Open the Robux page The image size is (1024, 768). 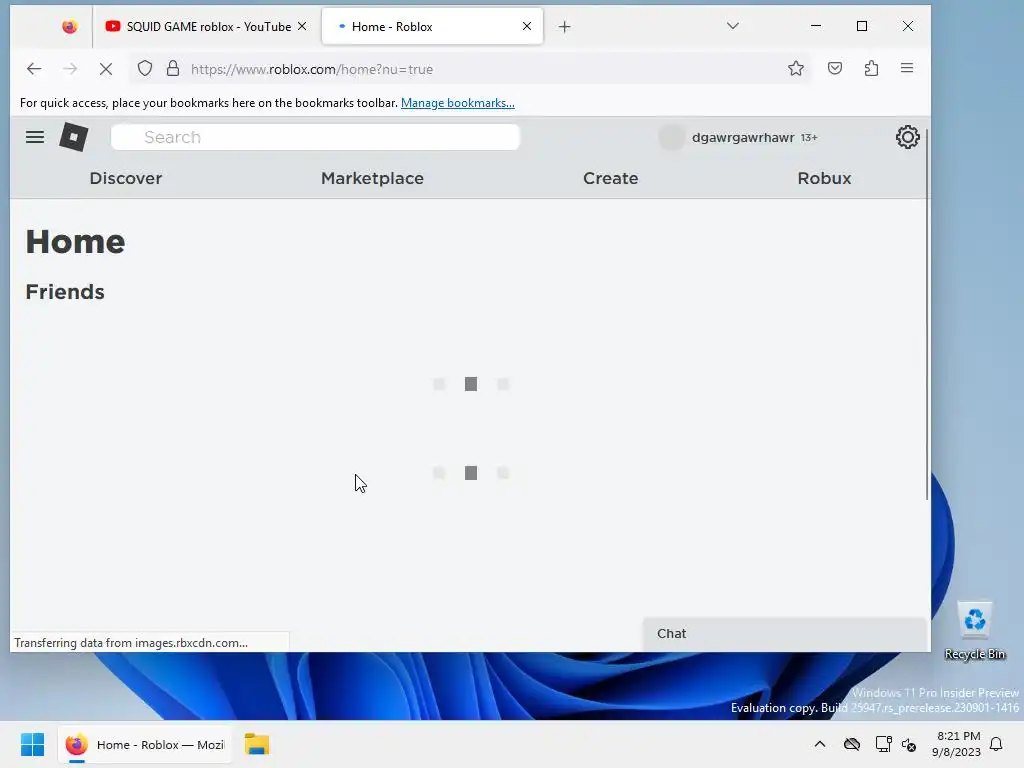(824, 178)
